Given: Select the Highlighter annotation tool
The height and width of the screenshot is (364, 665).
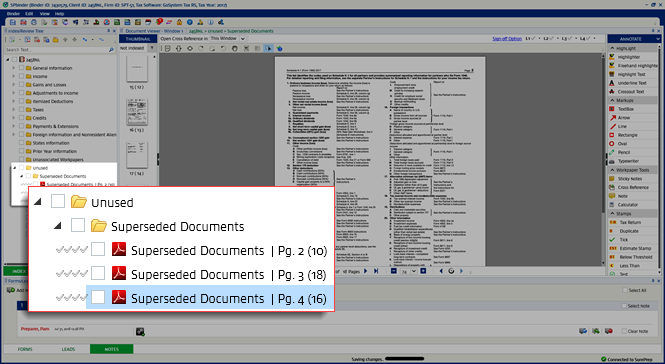Looking at the screenshot, I should pyautogui.click(x=633, y=57).
